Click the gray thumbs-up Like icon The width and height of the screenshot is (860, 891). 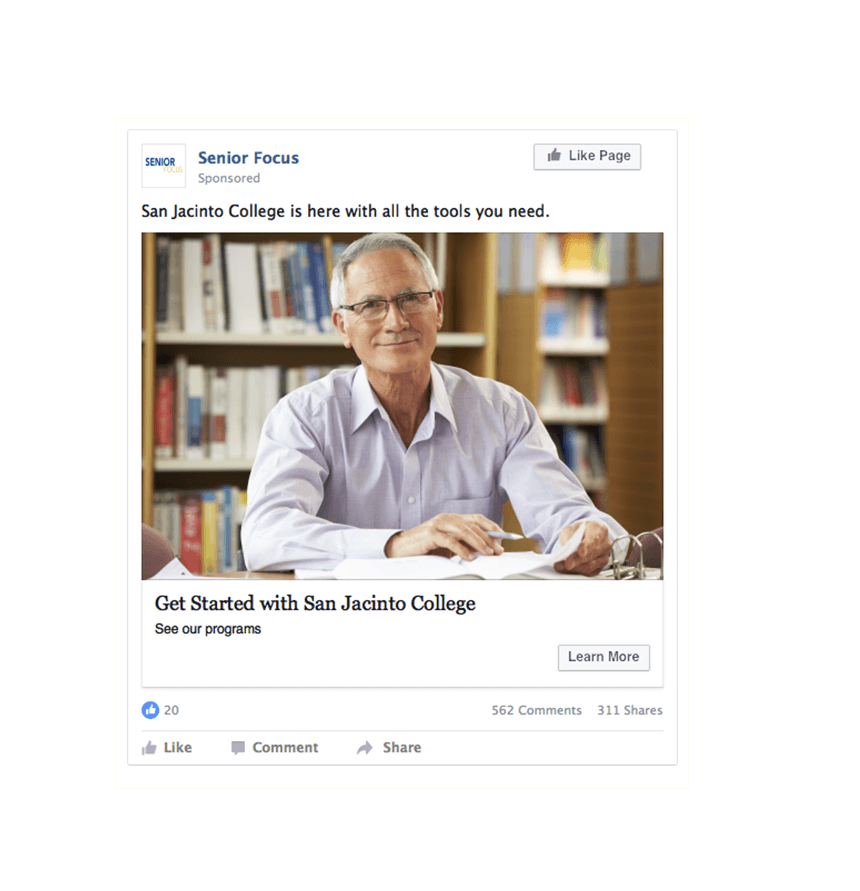[149, 748]
